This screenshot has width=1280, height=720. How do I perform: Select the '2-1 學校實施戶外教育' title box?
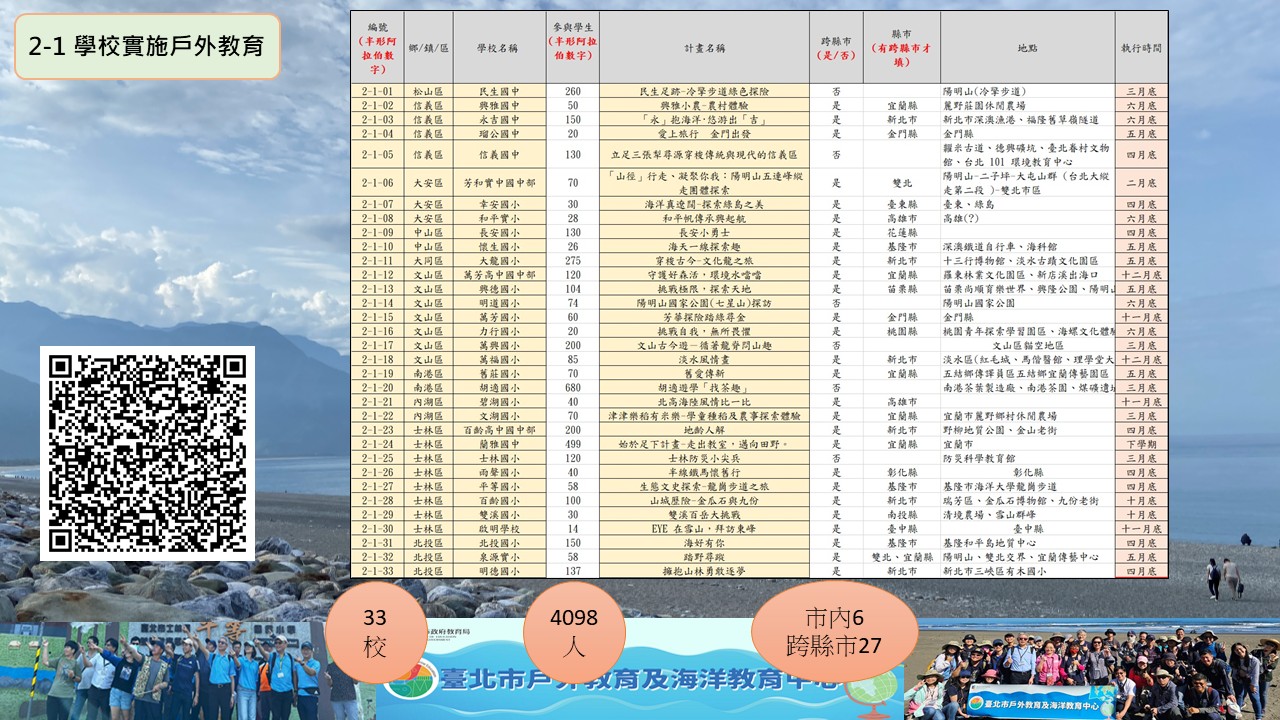pos(147,46)
